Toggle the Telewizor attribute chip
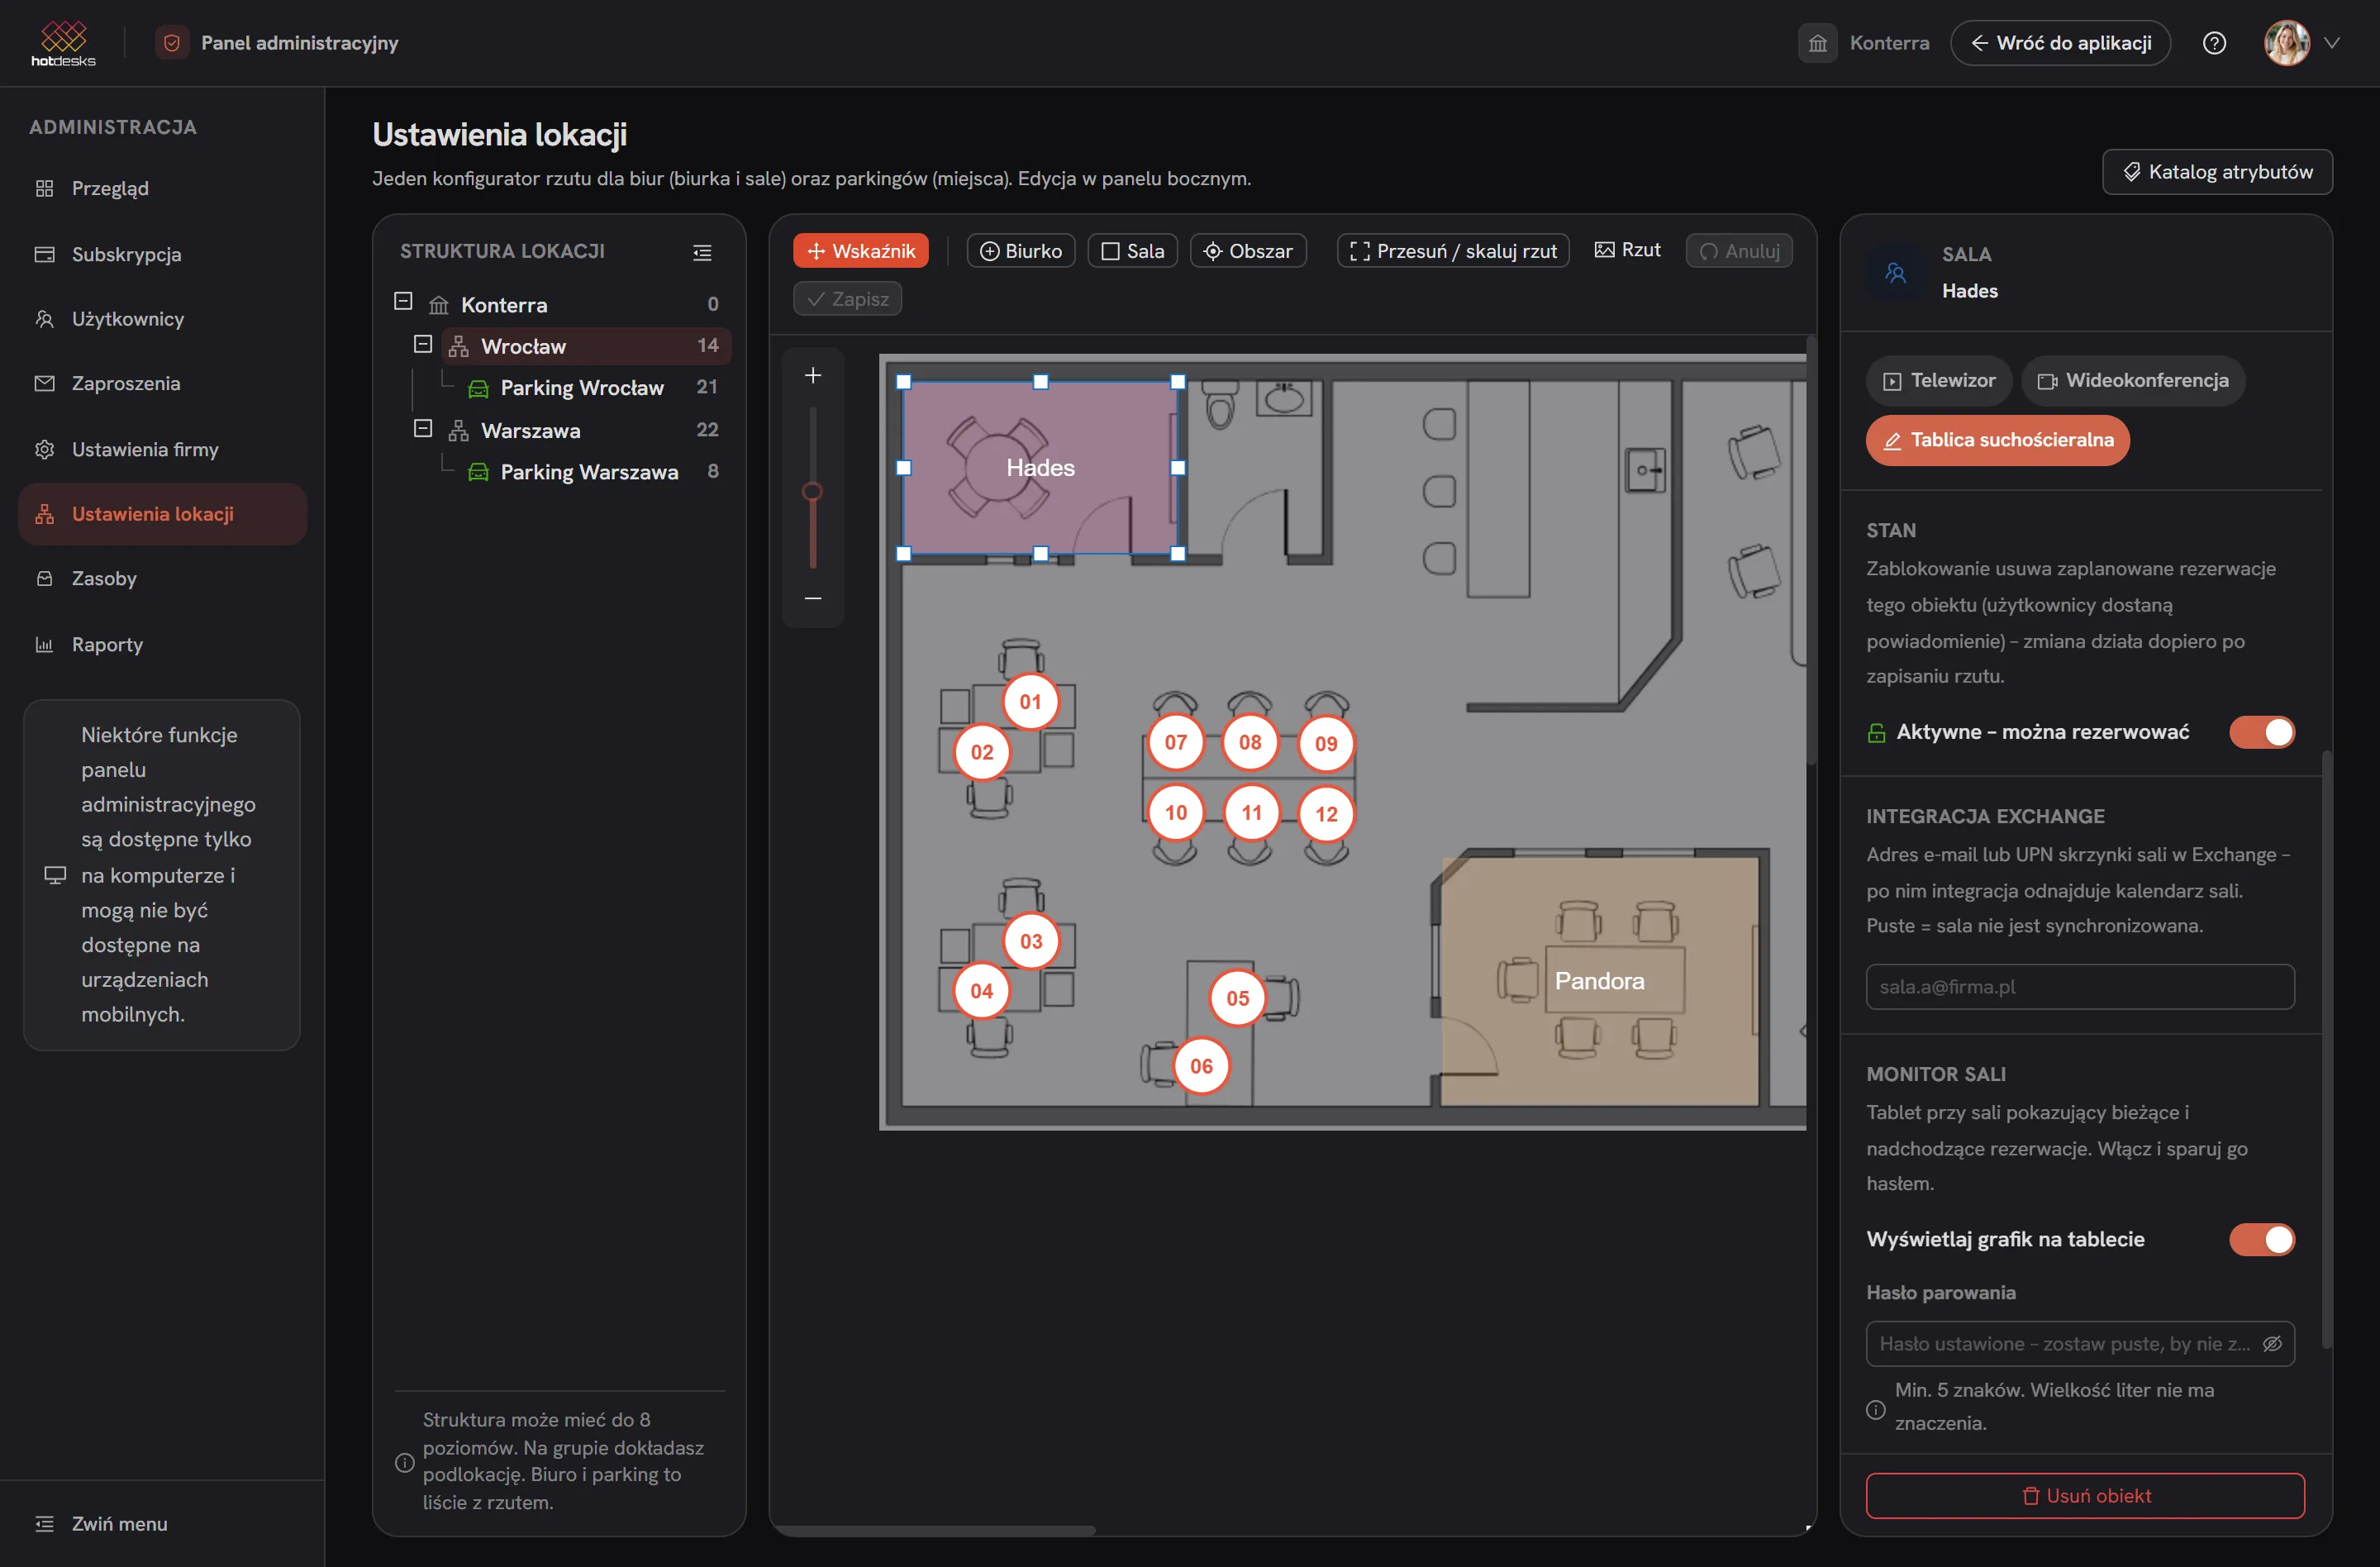This screenshot has height=1567, width=2380. [x=1939, y=381]
